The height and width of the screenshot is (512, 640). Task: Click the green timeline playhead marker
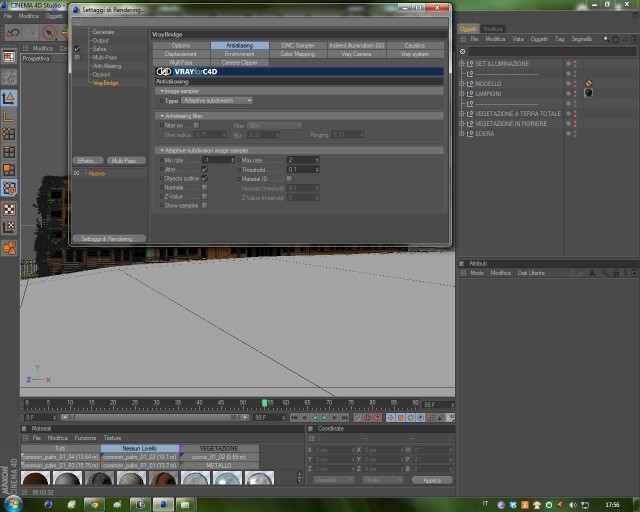click(x=264, y=403)
